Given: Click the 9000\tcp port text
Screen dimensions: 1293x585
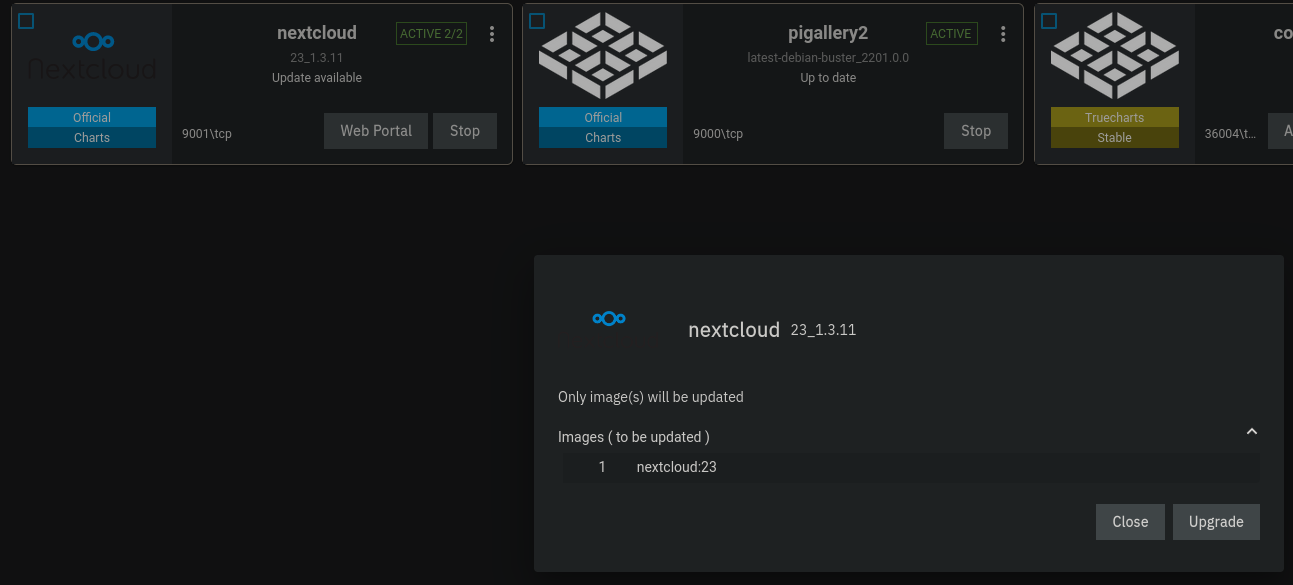Looking at the screenshot, I should 718,134.
